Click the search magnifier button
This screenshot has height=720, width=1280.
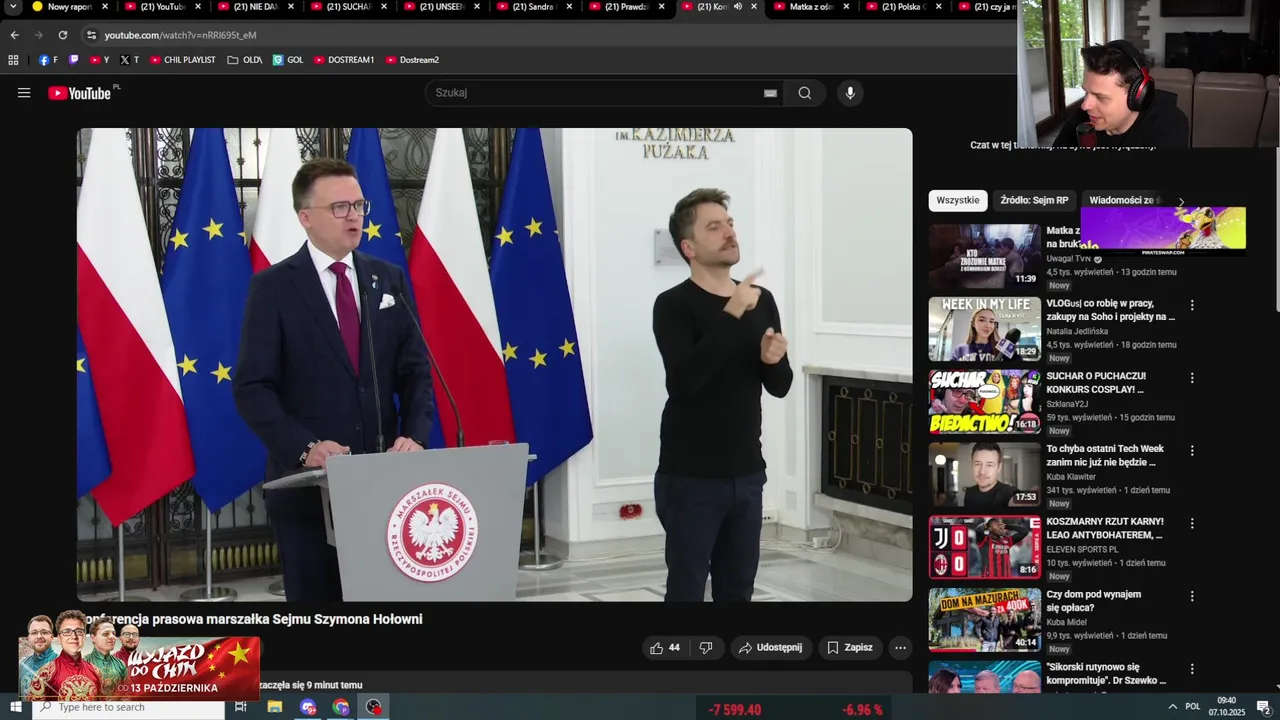805,93
